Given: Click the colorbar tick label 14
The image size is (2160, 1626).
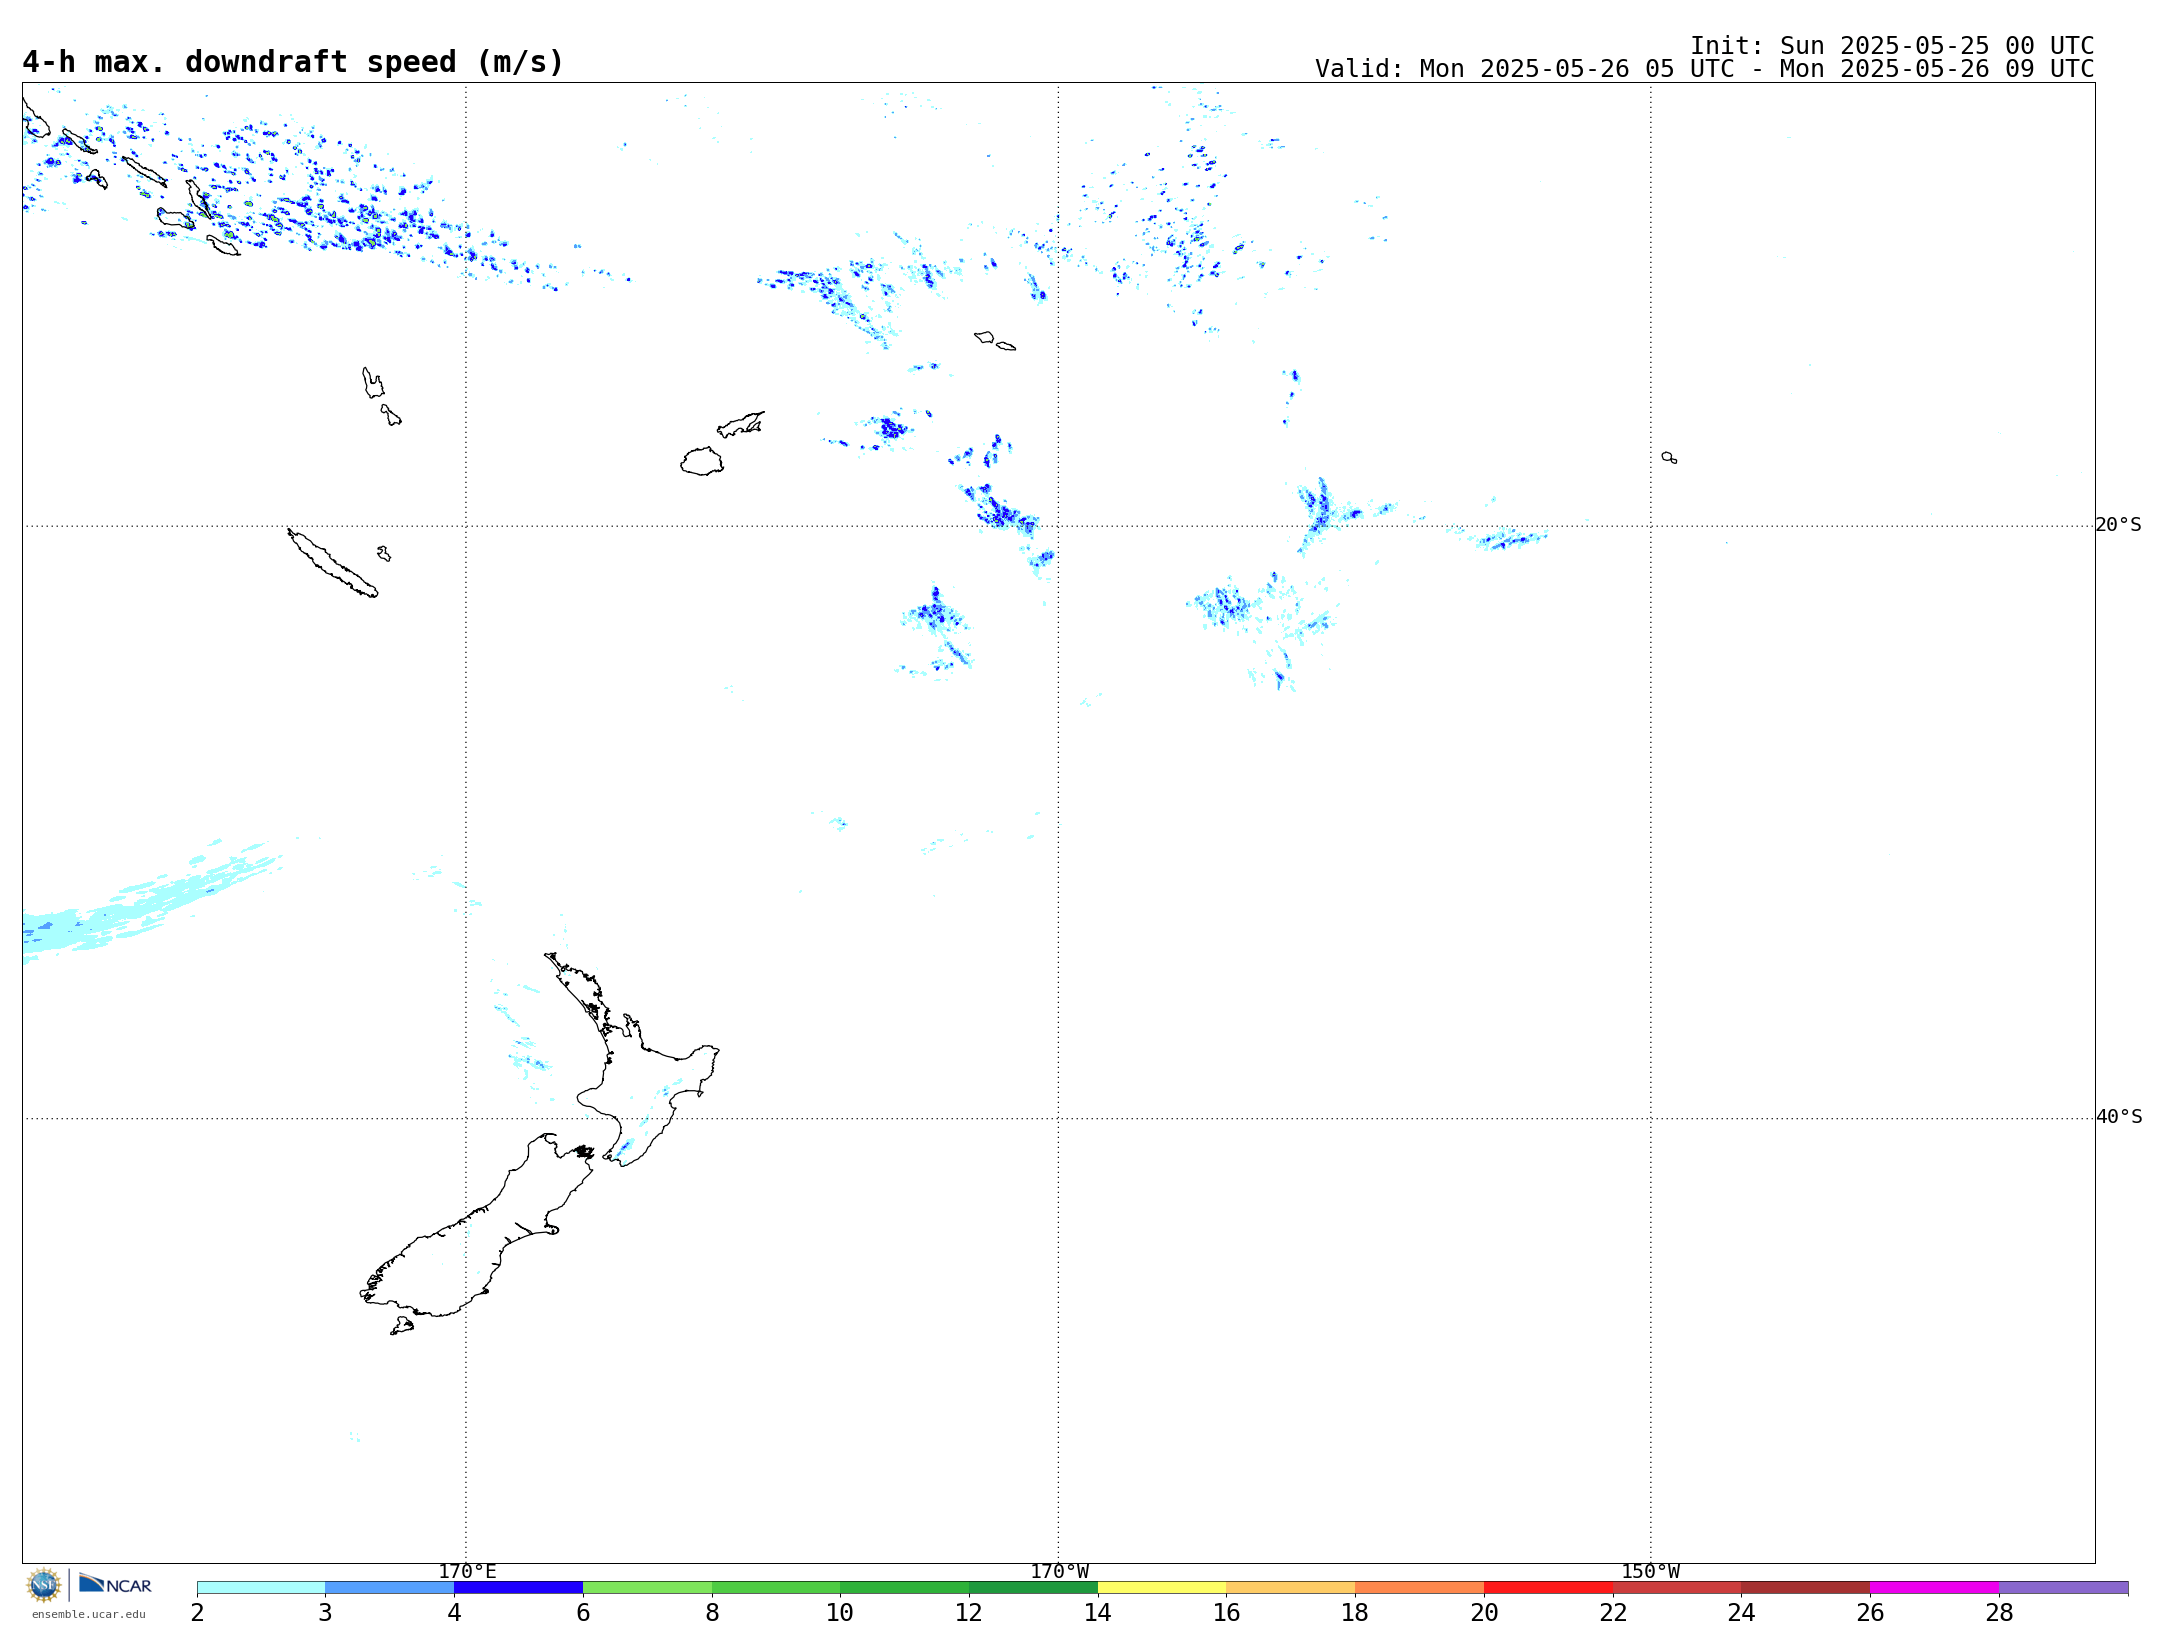Looking at the screenshot, I should click(x=1098, y=1612).
